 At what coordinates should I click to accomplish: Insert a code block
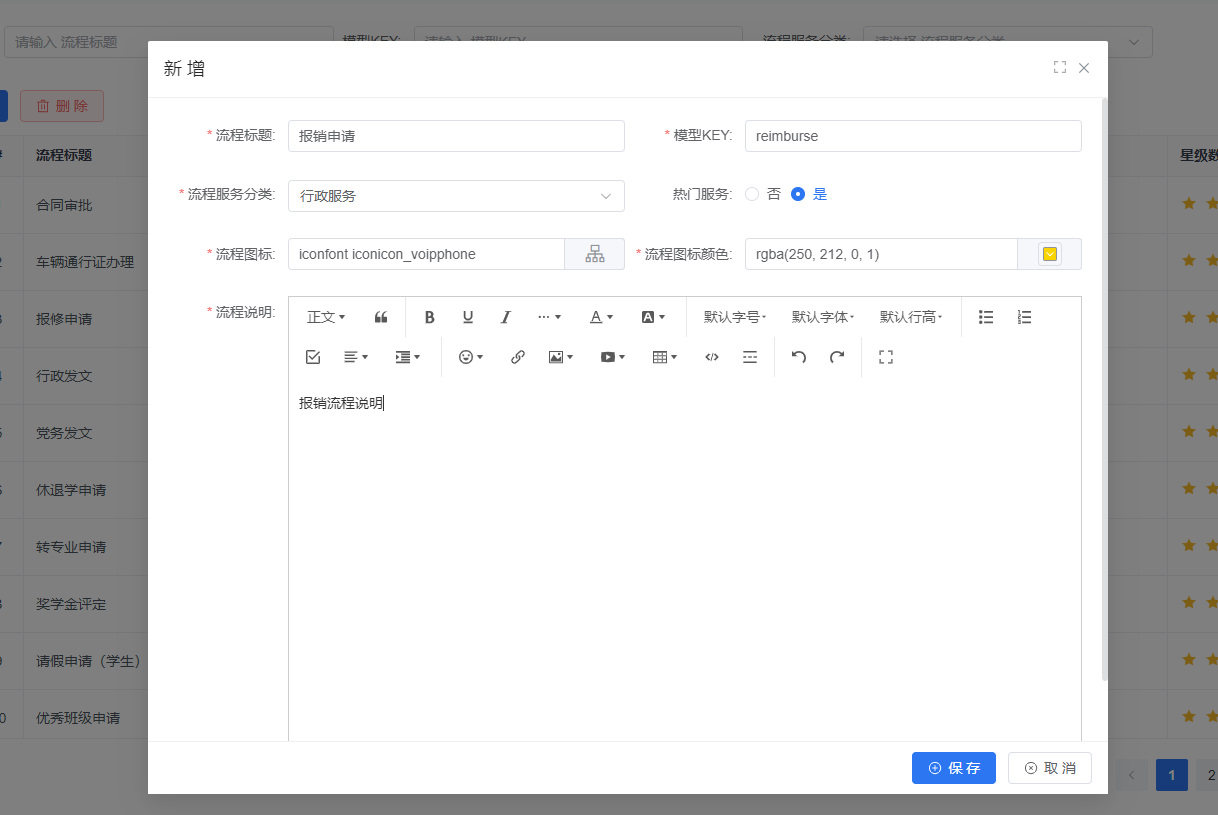[x=712, y=357]
